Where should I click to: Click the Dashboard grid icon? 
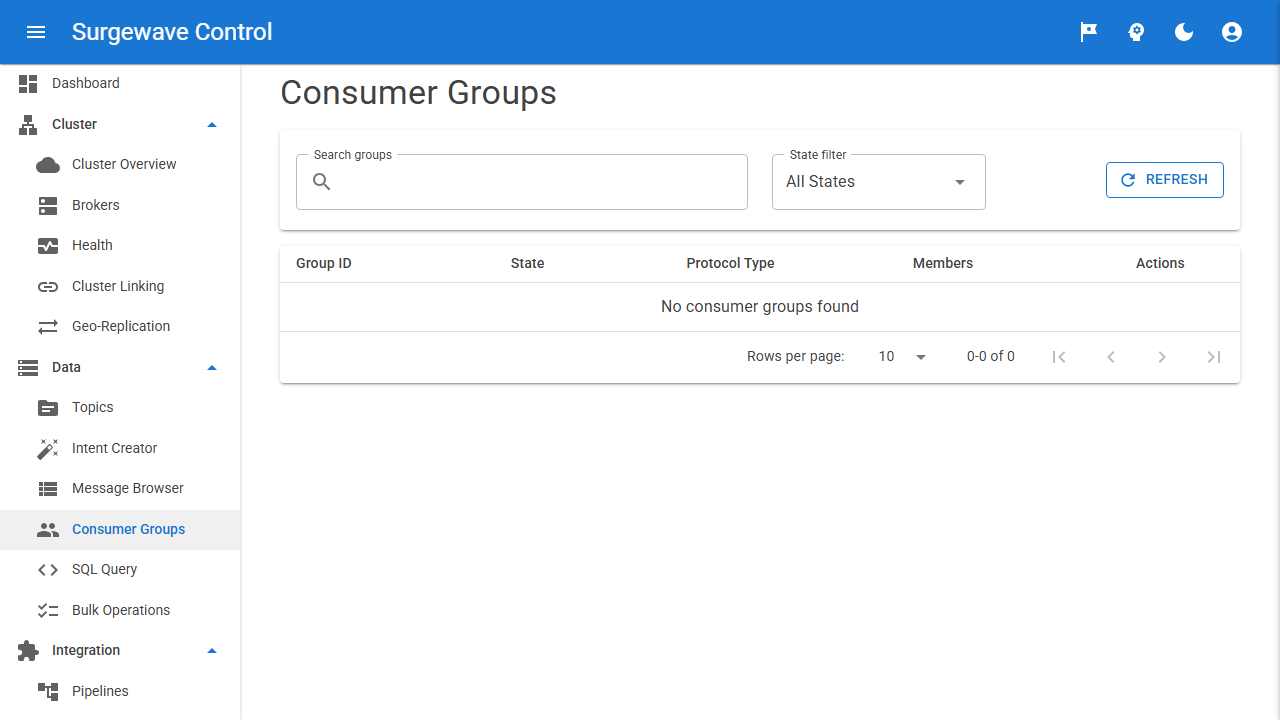coord(28,84)
